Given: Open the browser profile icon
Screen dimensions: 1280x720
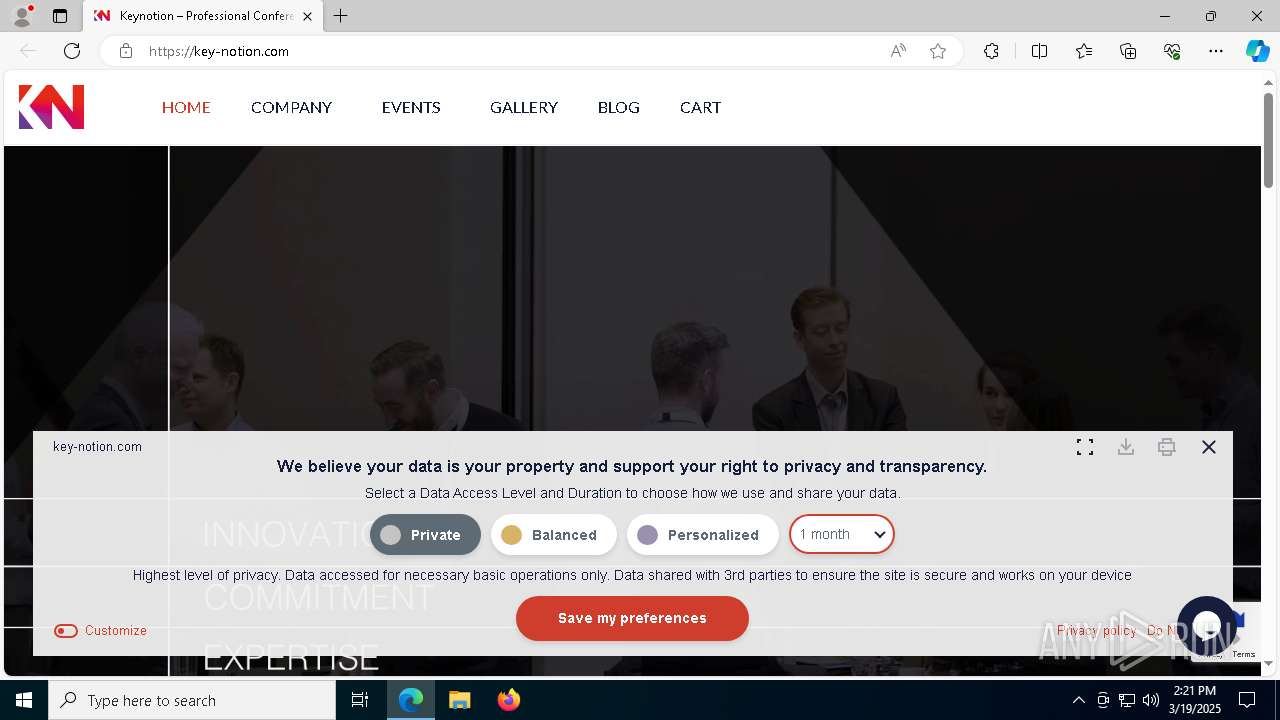Looking at the screenshot, I should click(22, 16).
